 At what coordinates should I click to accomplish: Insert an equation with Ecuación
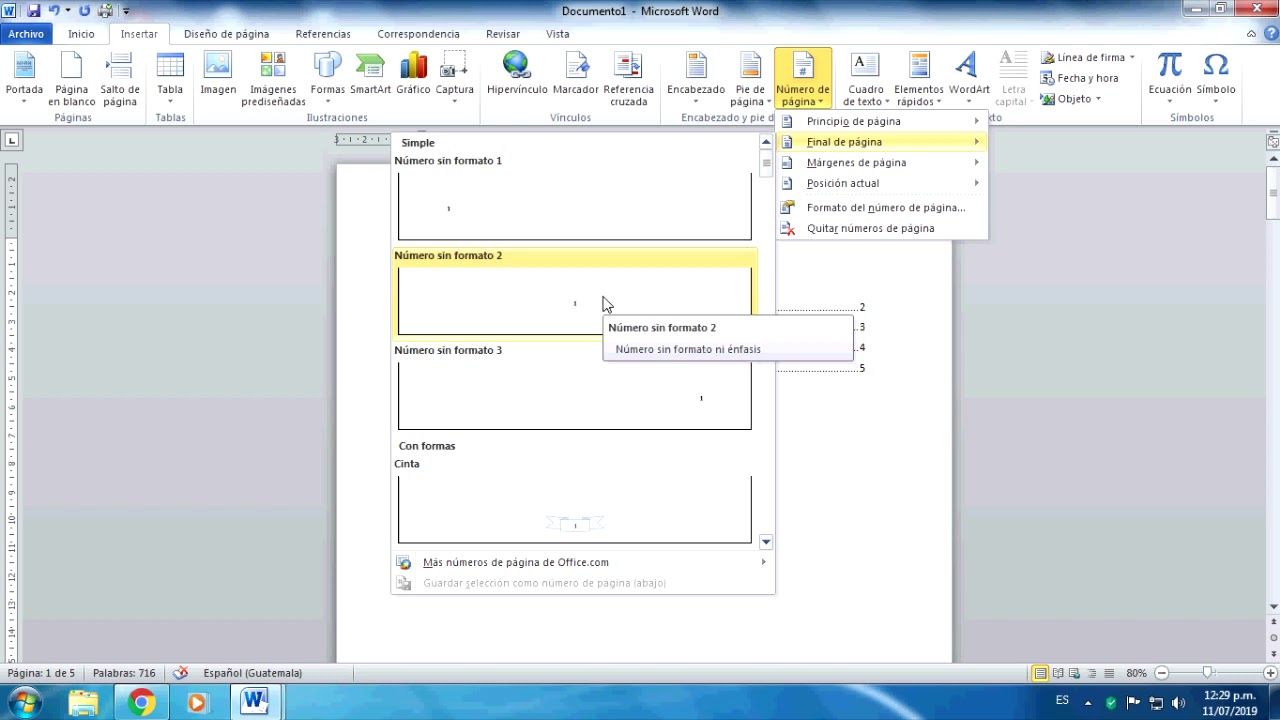1169,79
